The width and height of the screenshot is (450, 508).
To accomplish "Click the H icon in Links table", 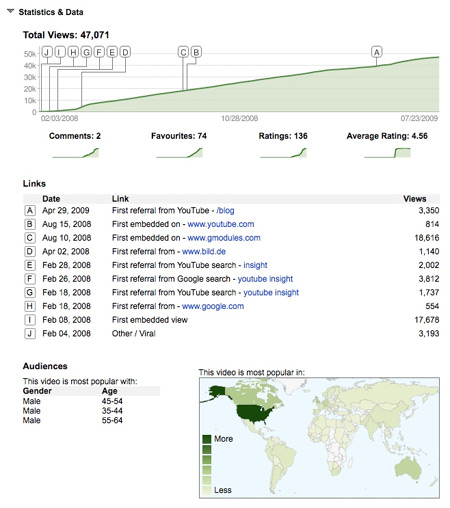I will [30, 306].
